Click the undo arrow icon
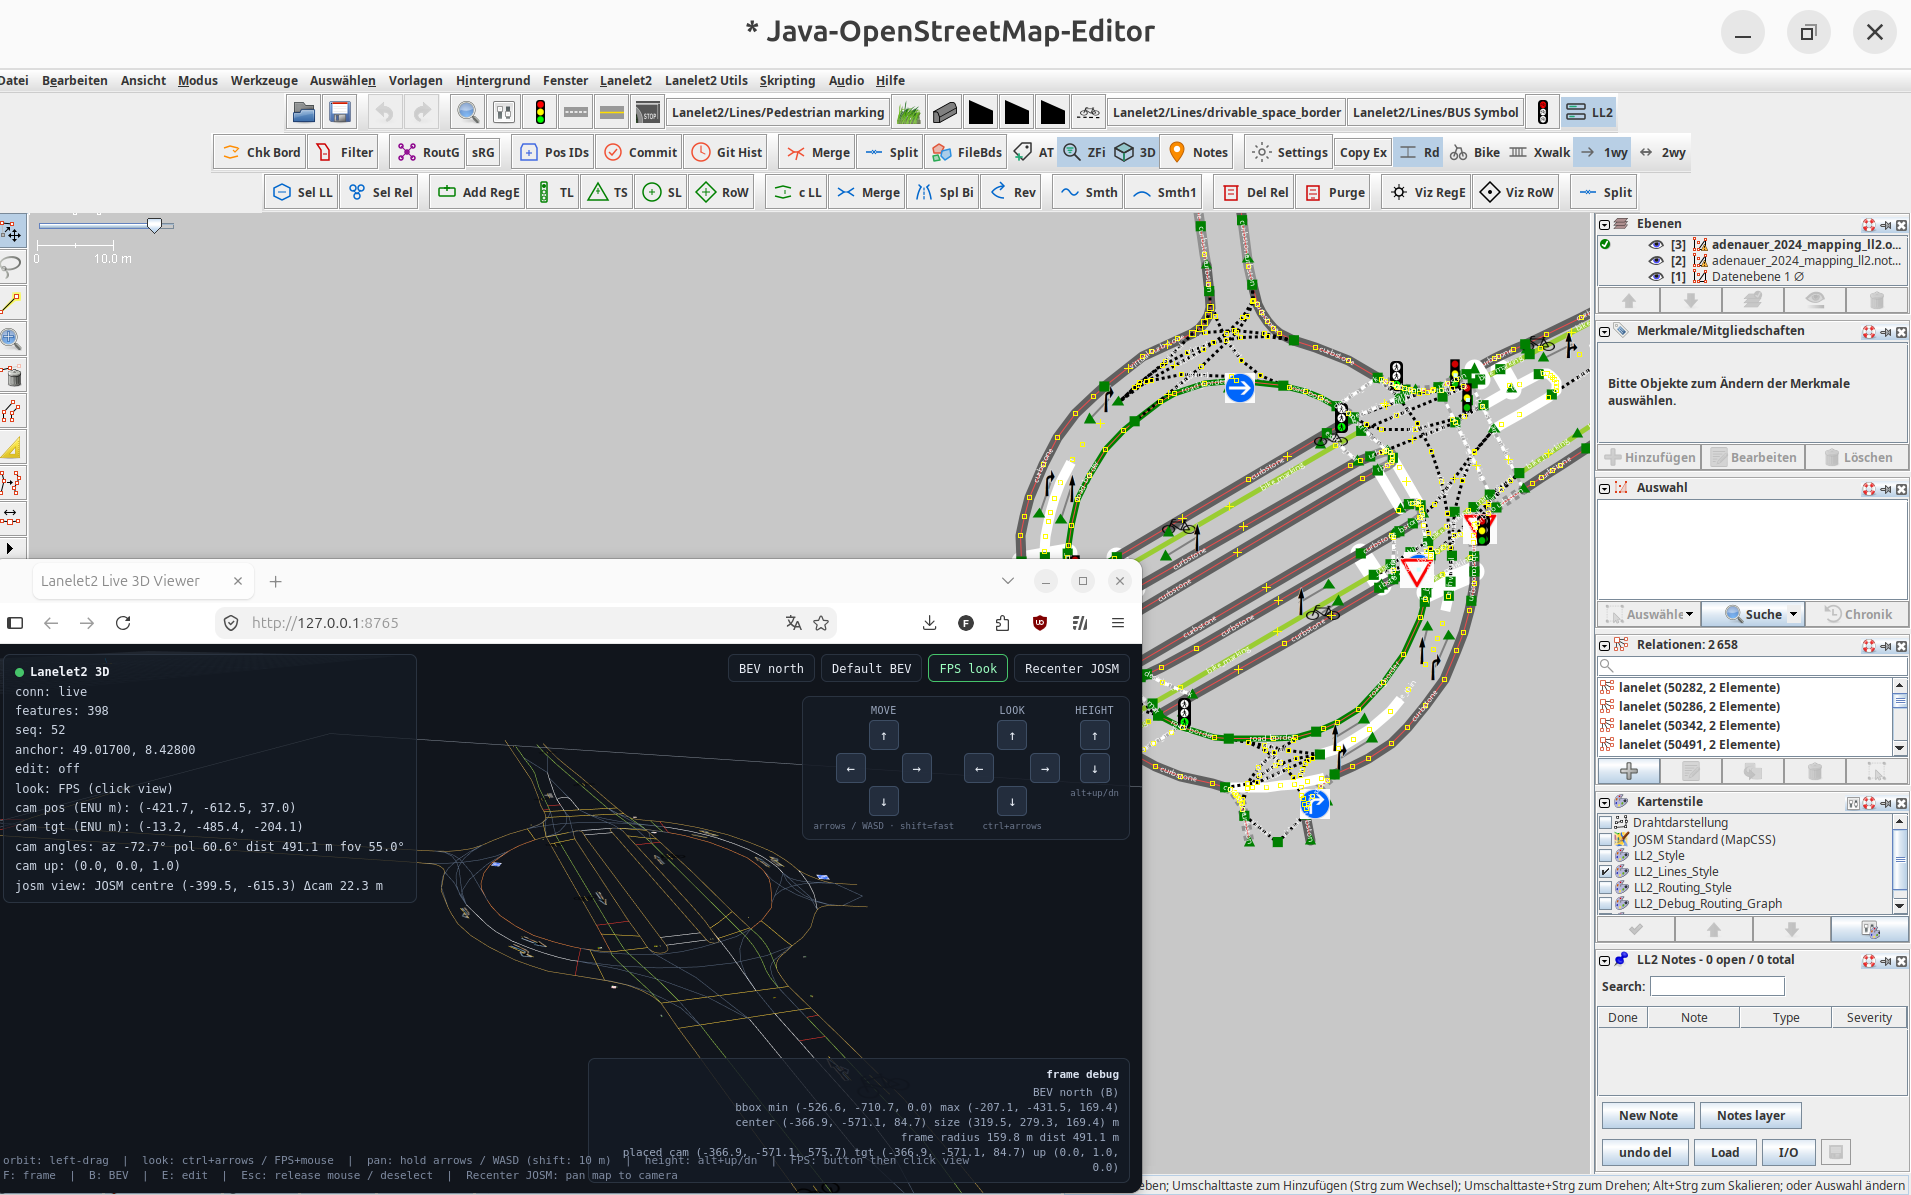1911x1195 pixels. click(x=384, y=112)
